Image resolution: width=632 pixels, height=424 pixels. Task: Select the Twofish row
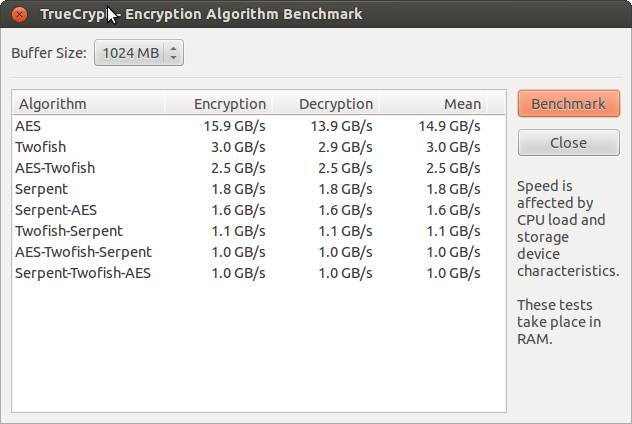point(259,147)
